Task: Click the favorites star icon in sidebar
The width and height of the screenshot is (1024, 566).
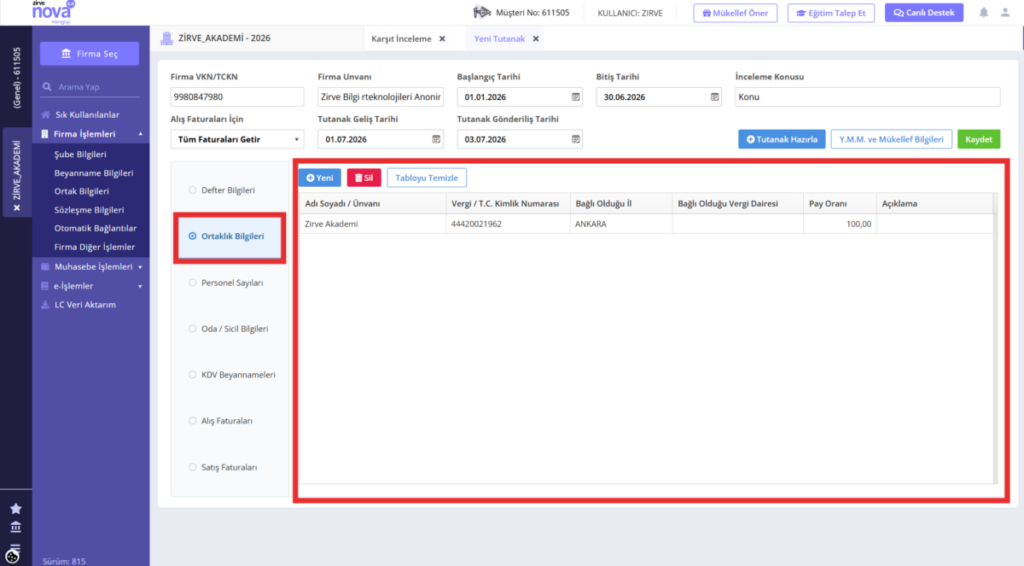Action: (x=16, y=508)
